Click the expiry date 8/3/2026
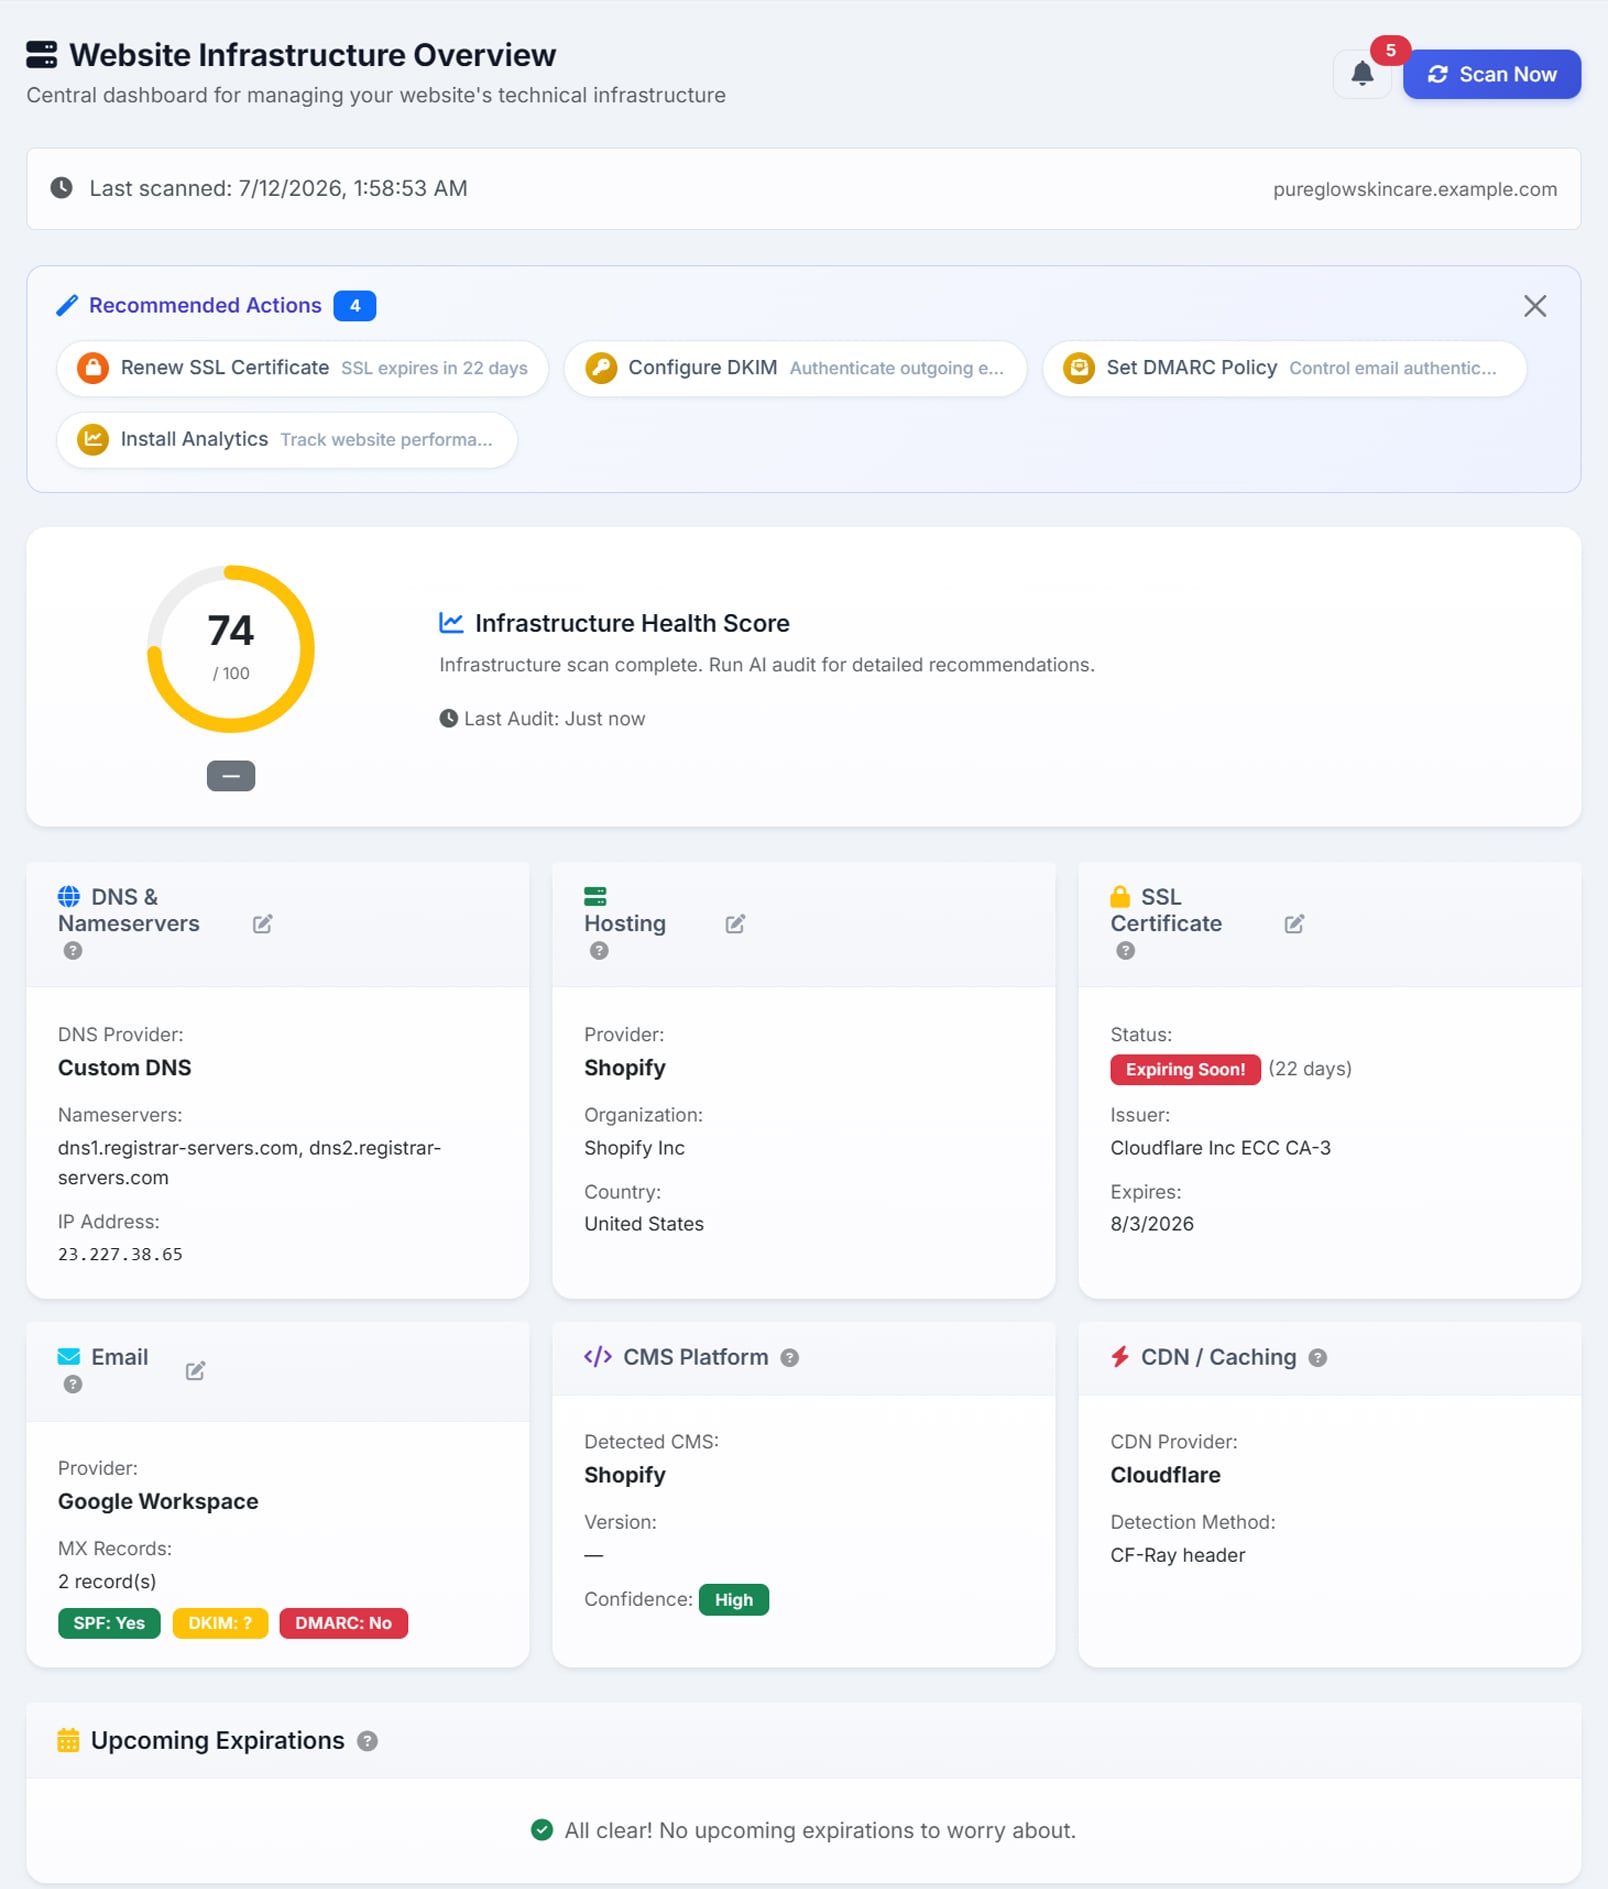Image resolution: width=1608 pixels, height=1889 pixels. pyautogui.click(x=1152, y=1225)
